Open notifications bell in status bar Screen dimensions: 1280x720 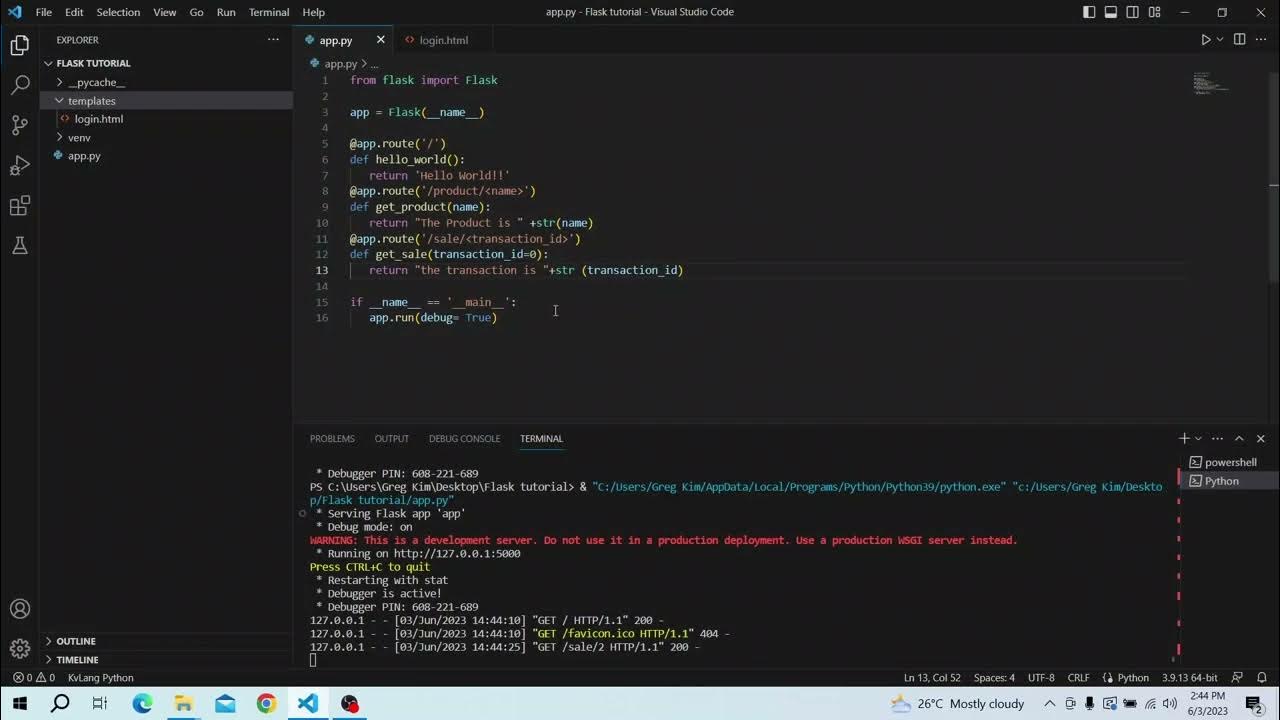coord(1263,677)
